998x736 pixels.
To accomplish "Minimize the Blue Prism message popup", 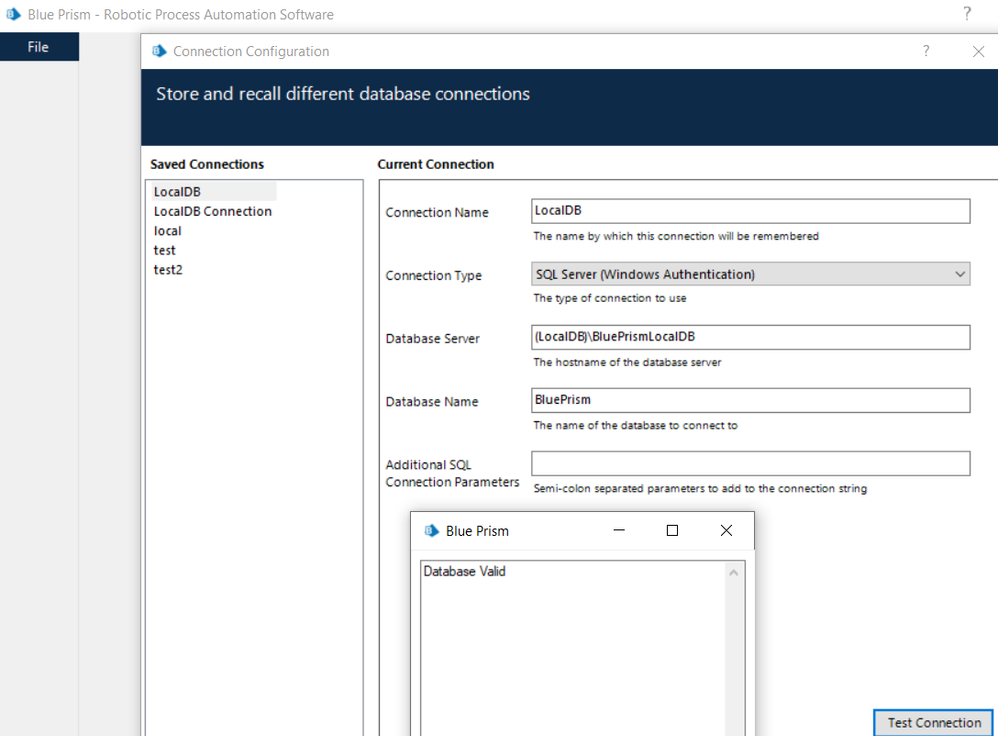I will coord(620,531).
